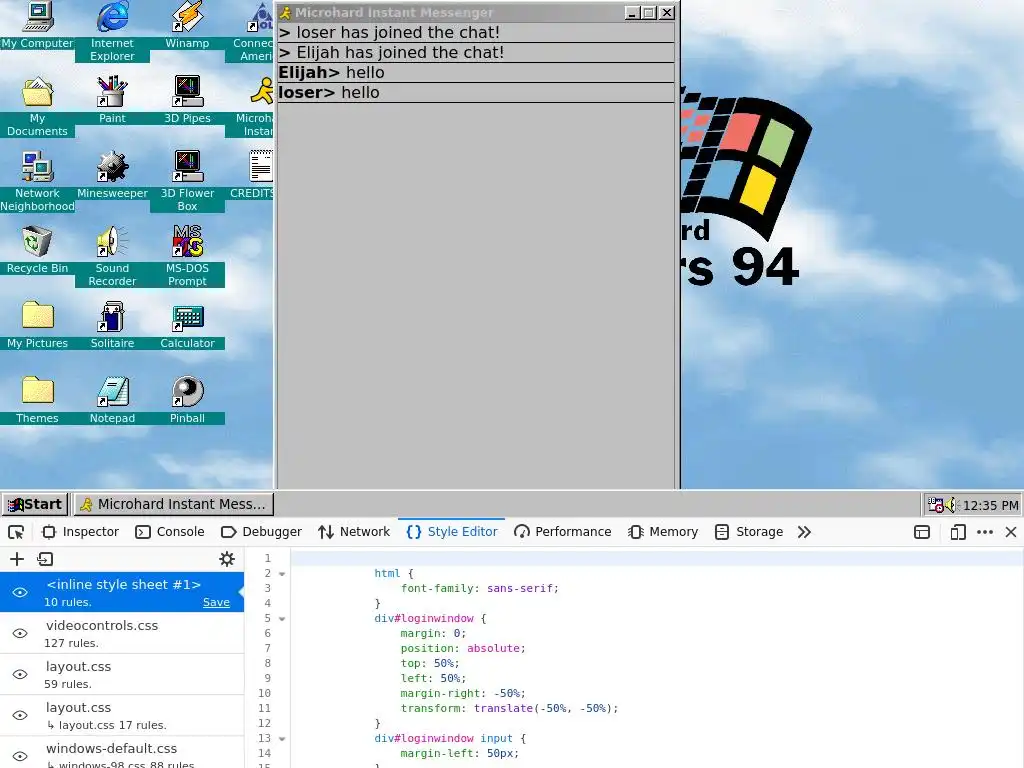1024x768 pixels.
Task: Open the Pinball shortcut
Action: tap(187, 400)
